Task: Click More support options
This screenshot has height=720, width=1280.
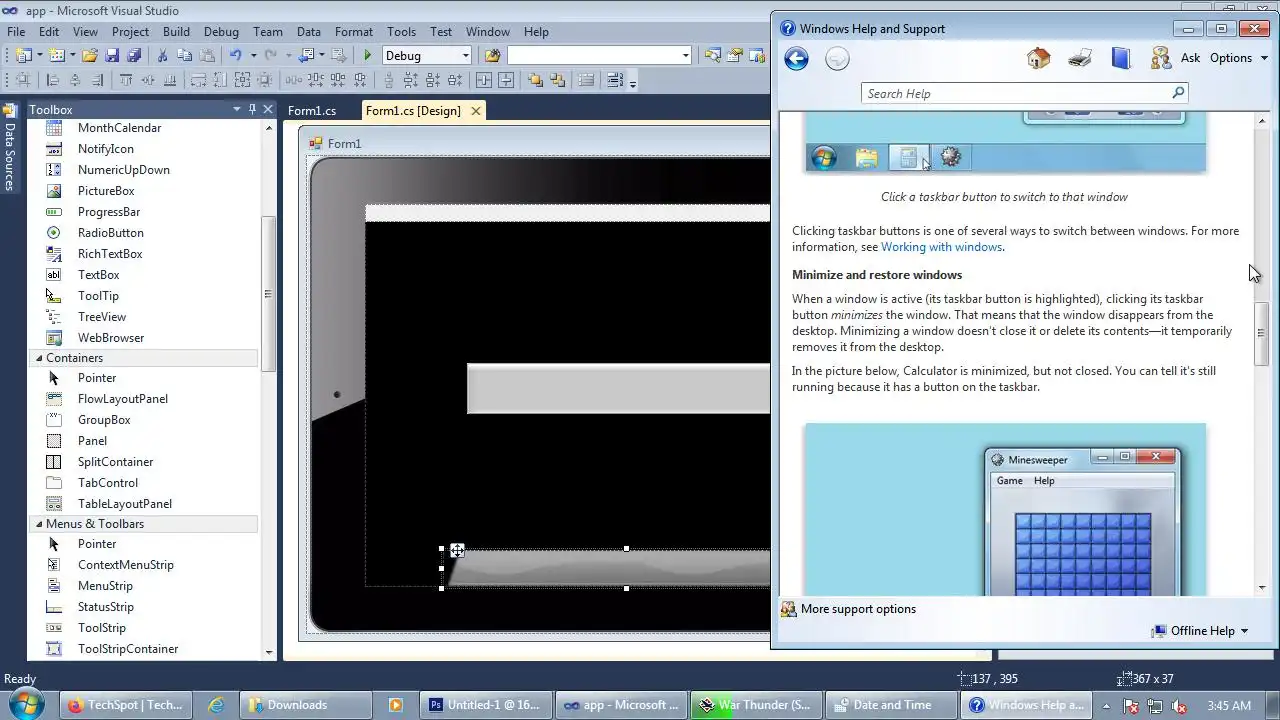Action: click(x=858, y=609)
